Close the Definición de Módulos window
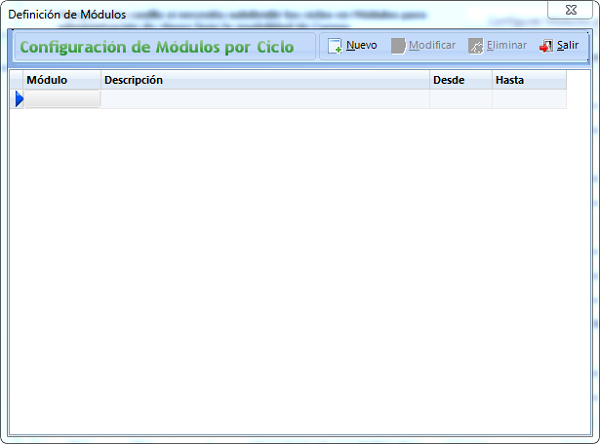The width and height of the screenshot is (600, 444). point(570,10)
